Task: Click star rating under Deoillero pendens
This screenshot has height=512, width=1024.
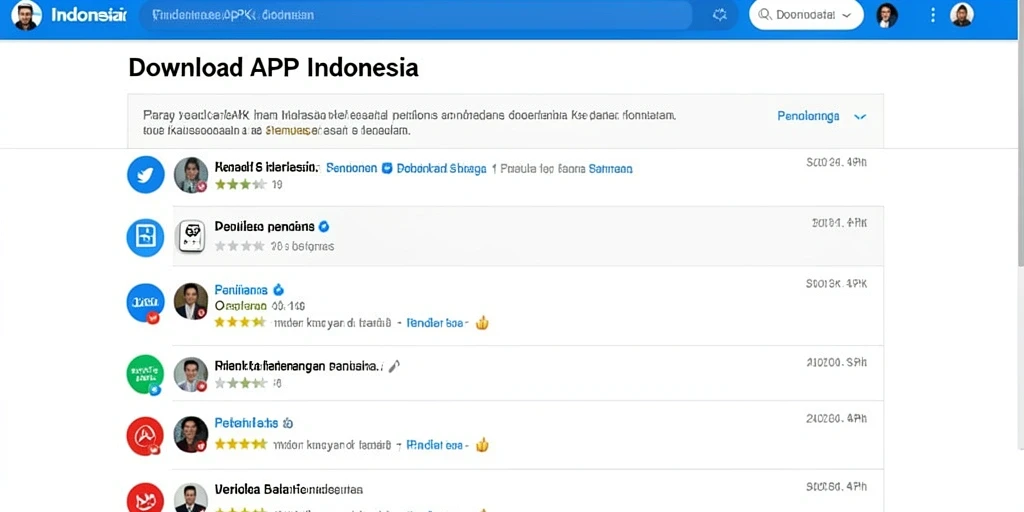Action: tap(240, 246)
